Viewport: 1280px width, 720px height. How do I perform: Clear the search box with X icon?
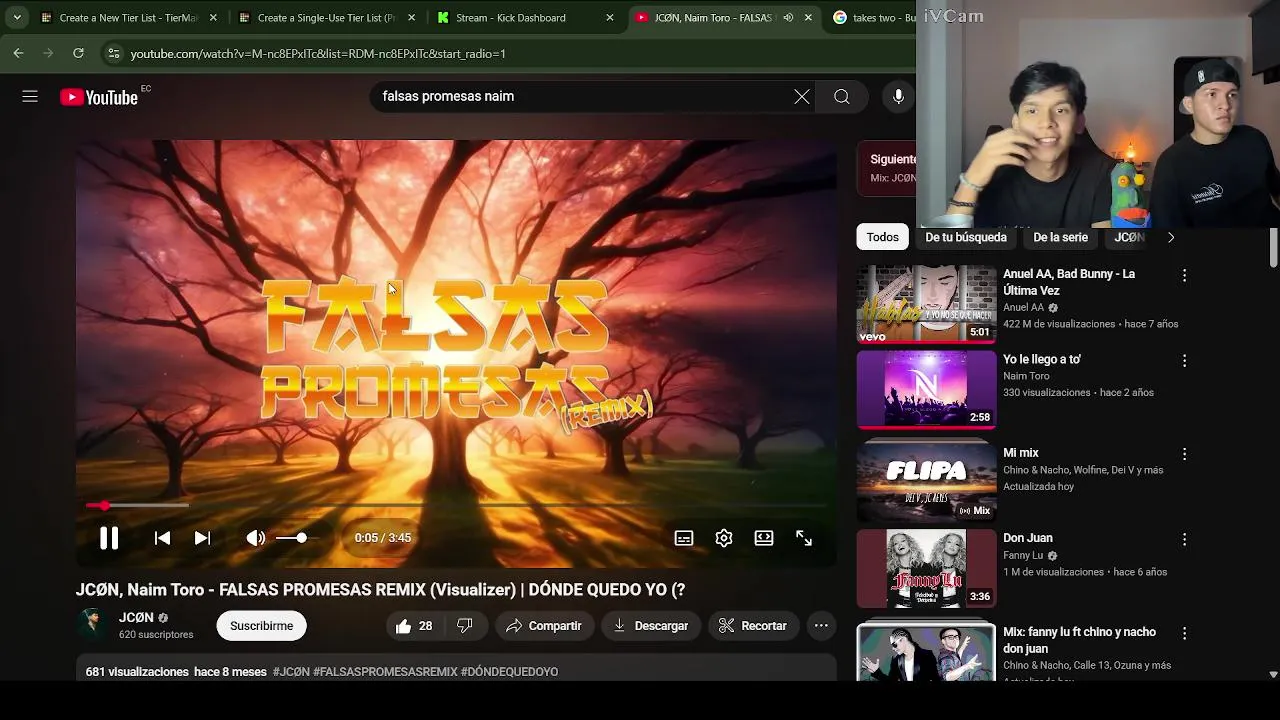[x=802, y=96]
